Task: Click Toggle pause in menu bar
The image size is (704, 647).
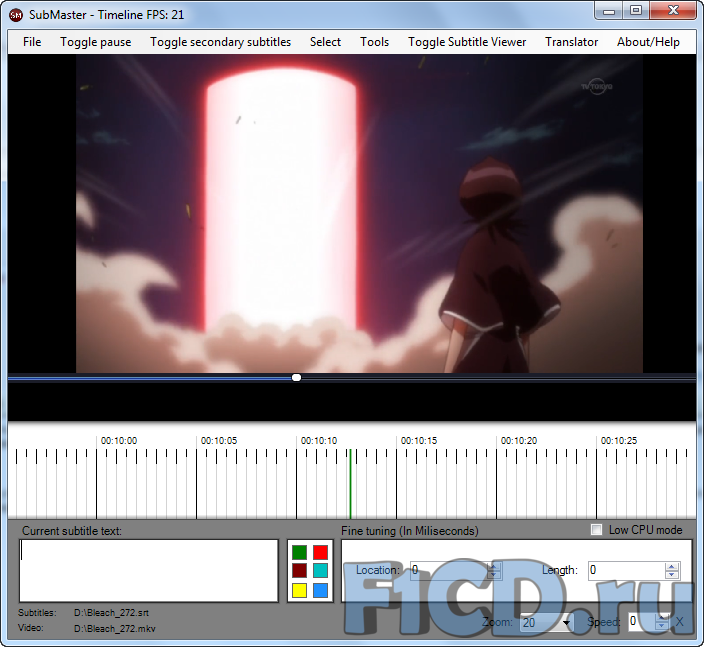Action: (x=96, y=42)
